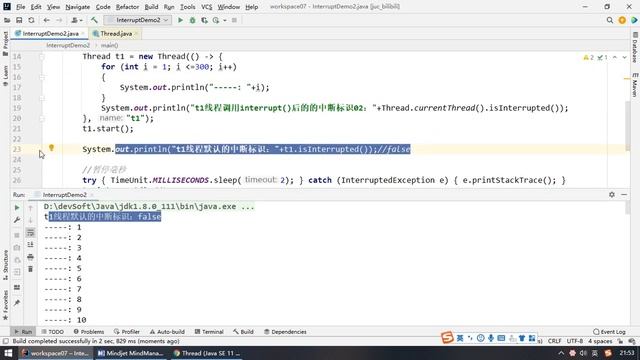
Task: Toggle Project side panel
Action: click(x=5, y=44)
